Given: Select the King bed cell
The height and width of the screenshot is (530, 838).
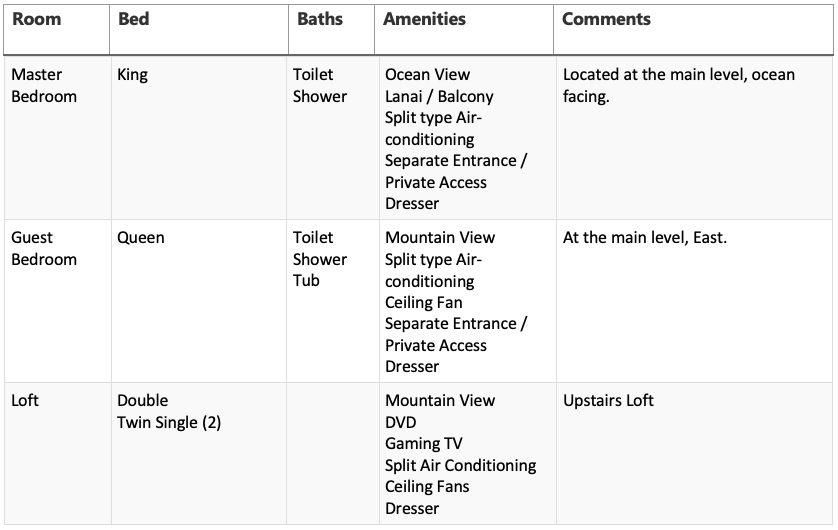Looking at the screenshot, I should [199, 138].
